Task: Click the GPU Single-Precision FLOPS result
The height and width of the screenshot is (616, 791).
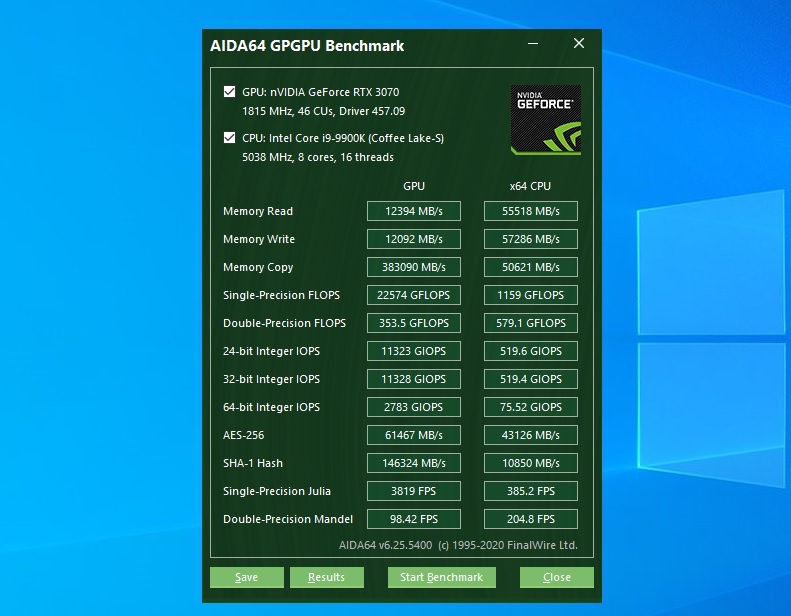Action: point(413,295)
